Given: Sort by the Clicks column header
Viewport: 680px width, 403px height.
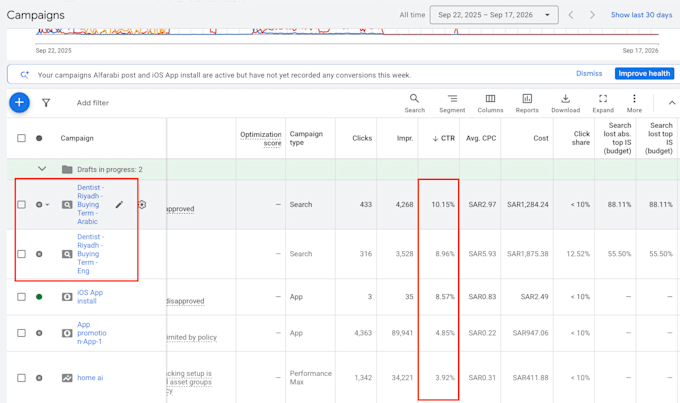Looking at the screenshot, I should click(x=362, y=138).
